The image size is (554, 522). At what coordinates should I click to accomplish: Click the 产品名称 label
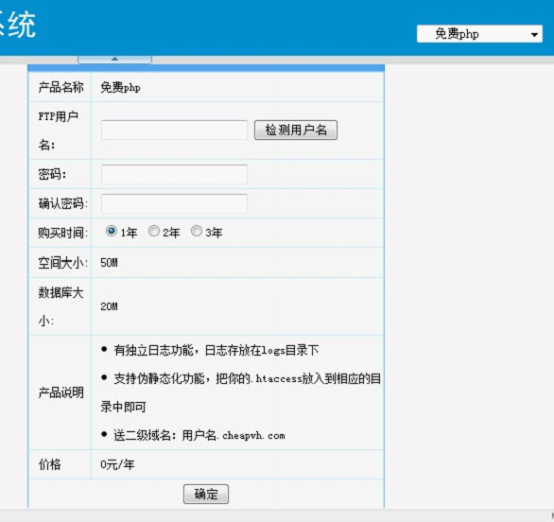click(x=61, y=87)
